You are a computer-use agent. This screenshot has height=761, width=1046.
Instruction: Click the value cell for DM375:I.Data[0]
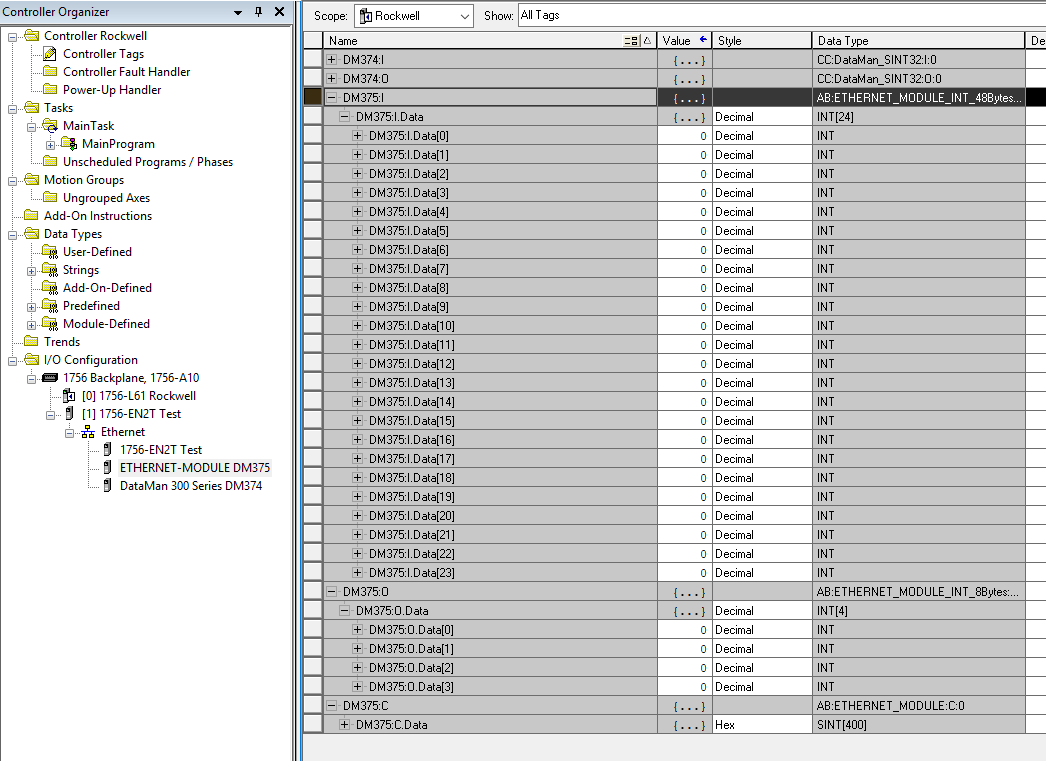tap(684, 136)
